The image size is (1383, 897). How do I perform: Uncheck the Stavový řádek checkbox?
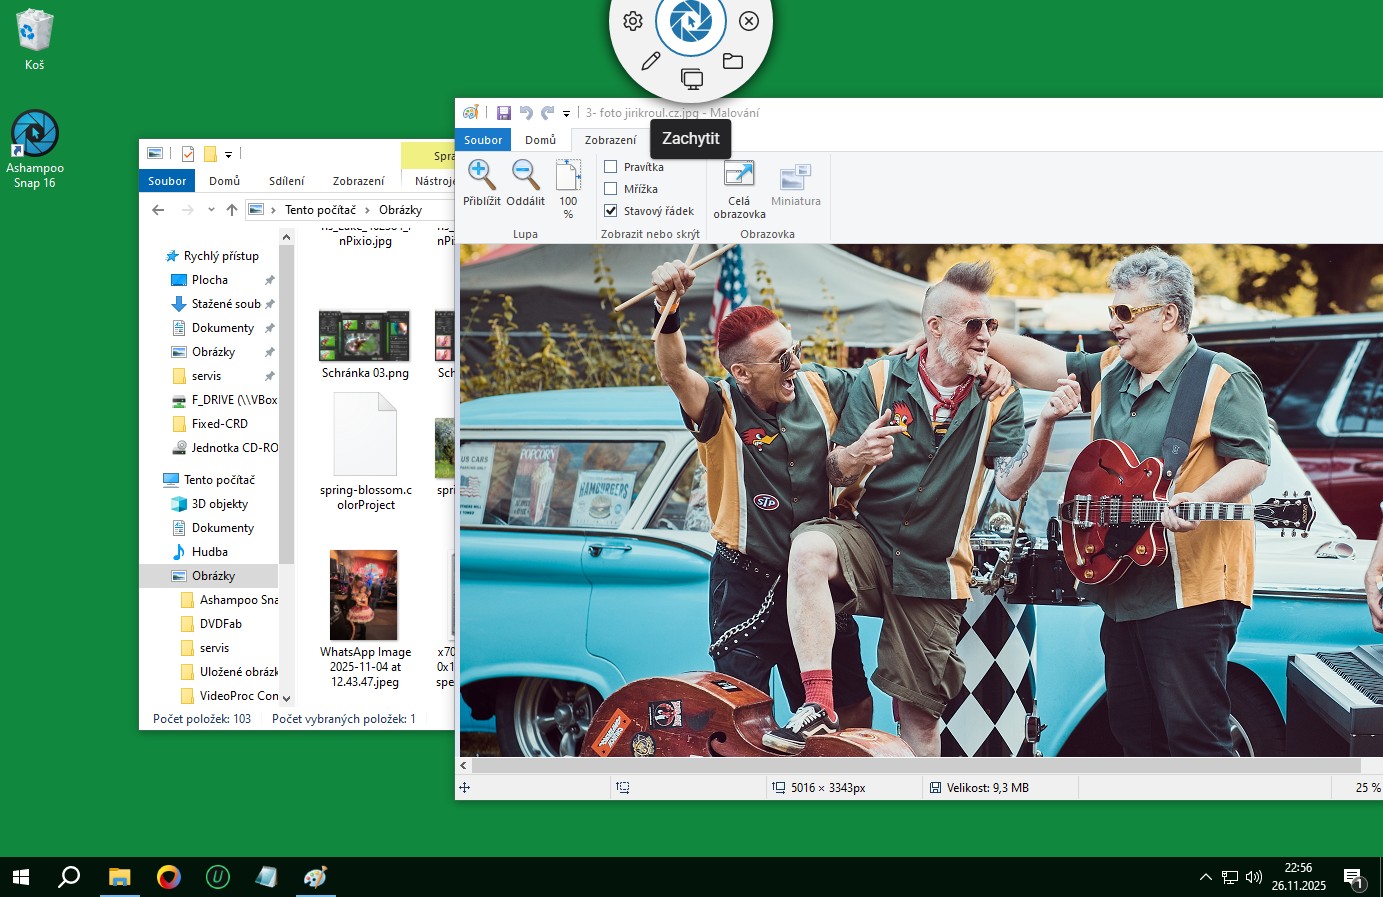tap(611, 211)
